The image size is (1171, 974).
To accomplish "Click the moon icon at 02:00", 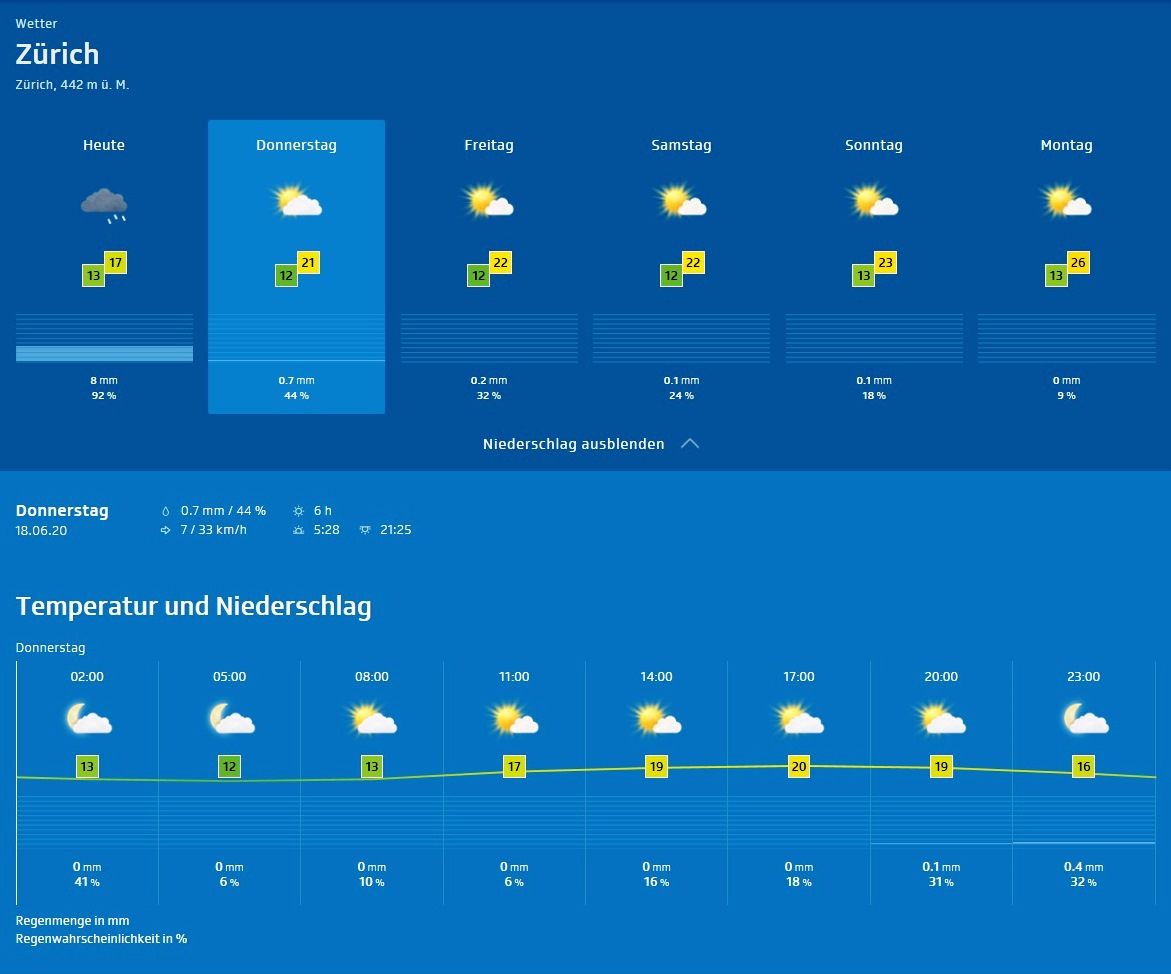I will (87, 719).
